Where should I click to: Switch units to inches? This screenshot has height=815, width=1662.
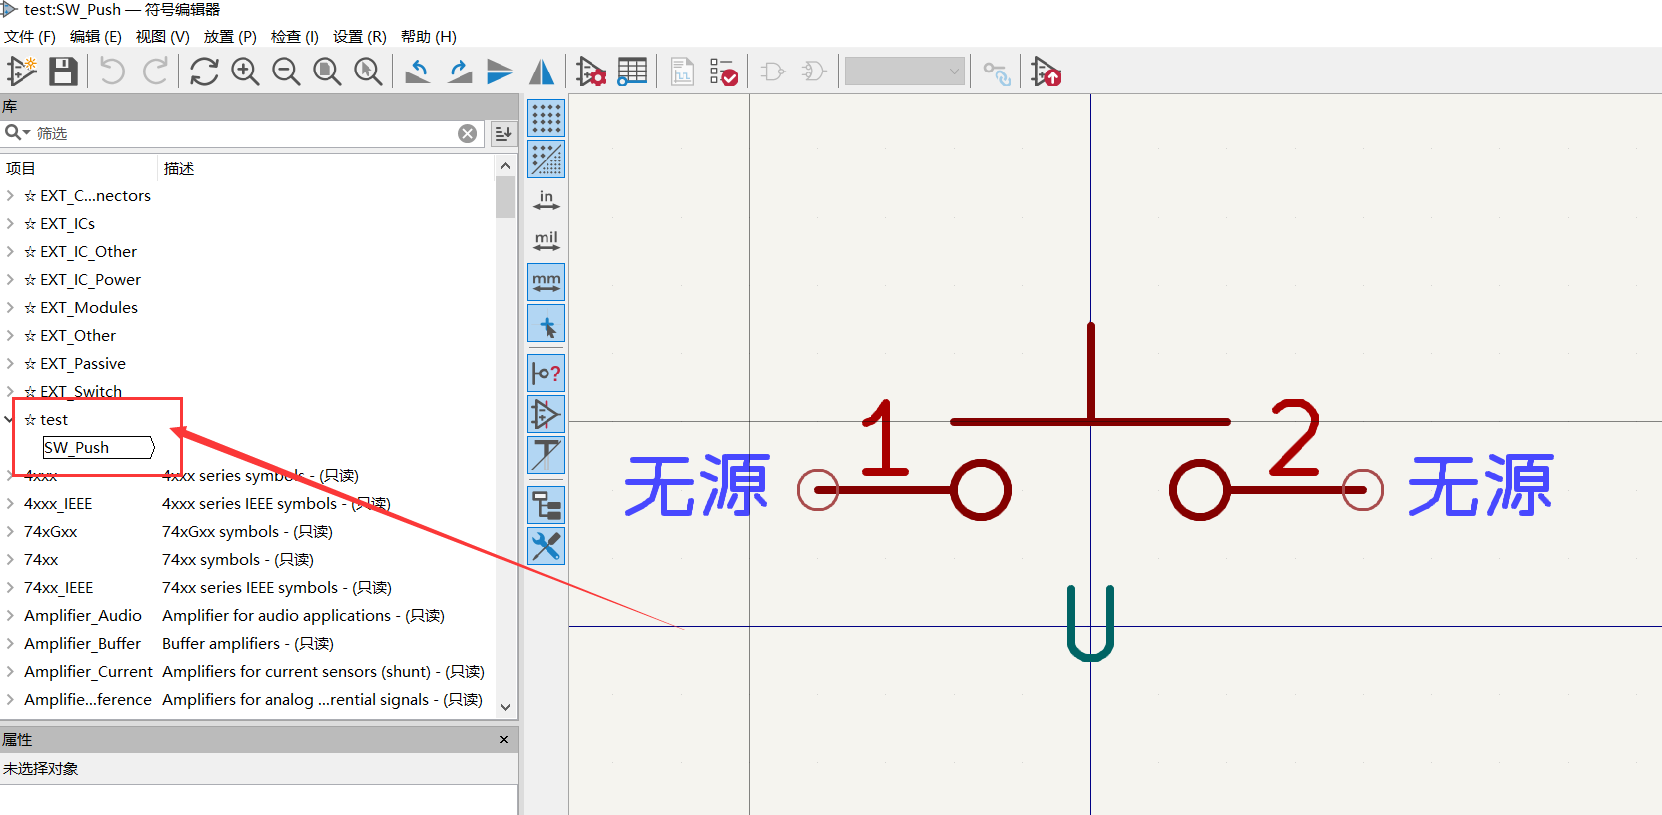[546, 200]
